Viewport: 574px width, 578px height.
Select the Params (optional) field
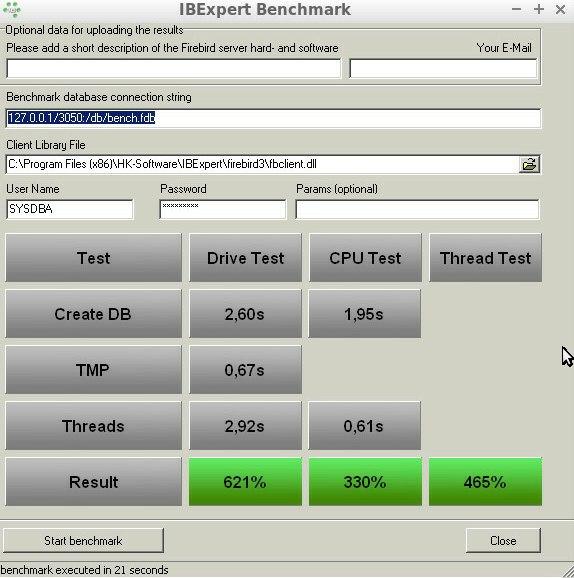(417, 209)
